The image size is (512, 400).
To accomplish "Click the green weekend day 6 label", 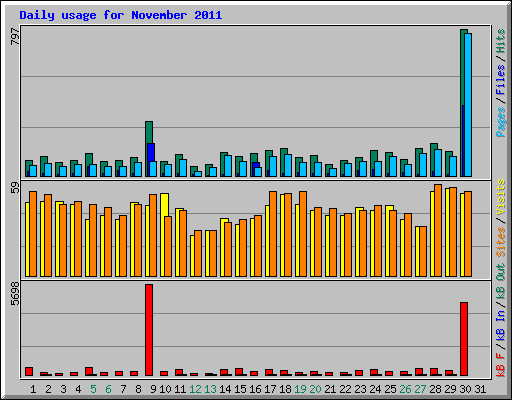I will click(108, 389).
